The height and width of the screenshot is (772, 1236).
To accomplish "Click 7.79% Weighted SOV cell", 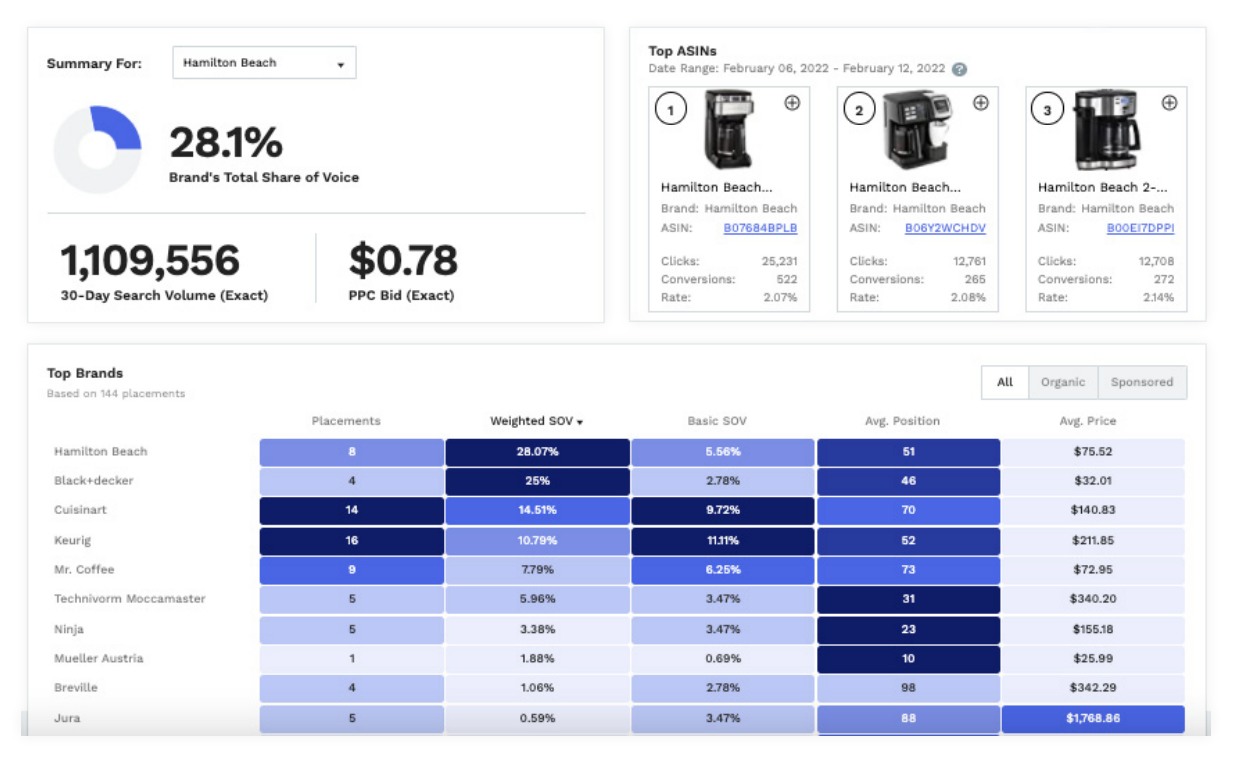I will tap(538, 570).
